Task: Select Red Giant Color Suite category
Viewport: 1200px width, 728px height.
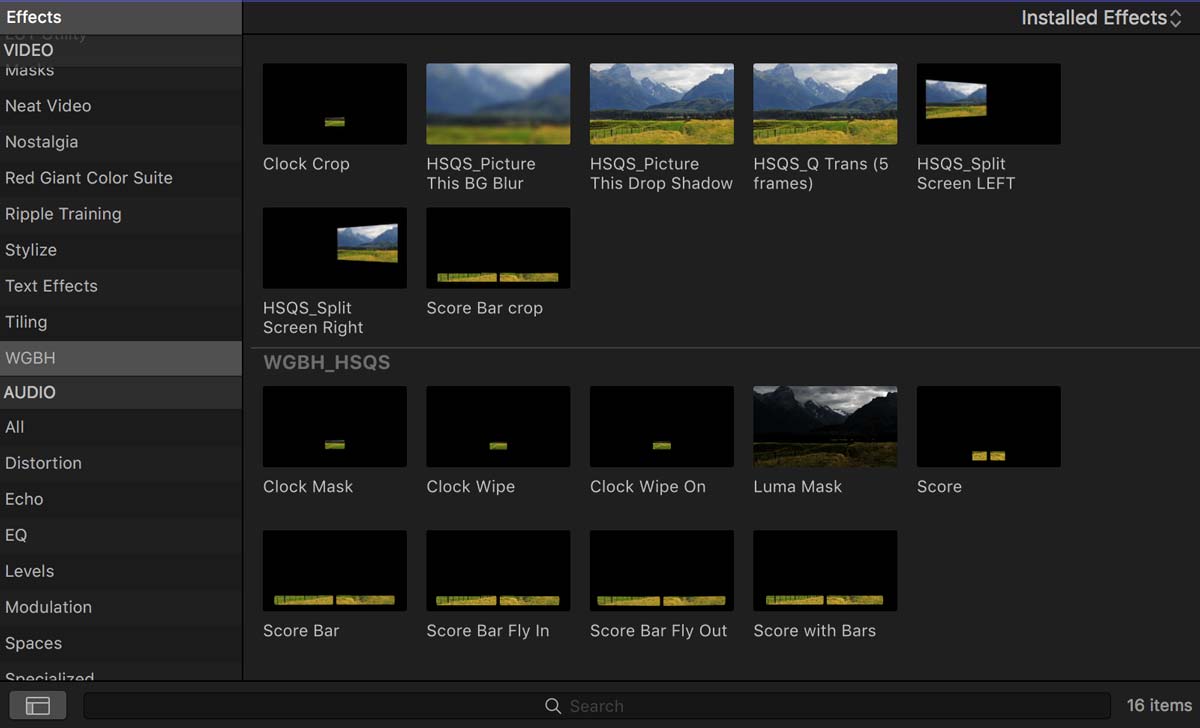Action: coord(121,178)
